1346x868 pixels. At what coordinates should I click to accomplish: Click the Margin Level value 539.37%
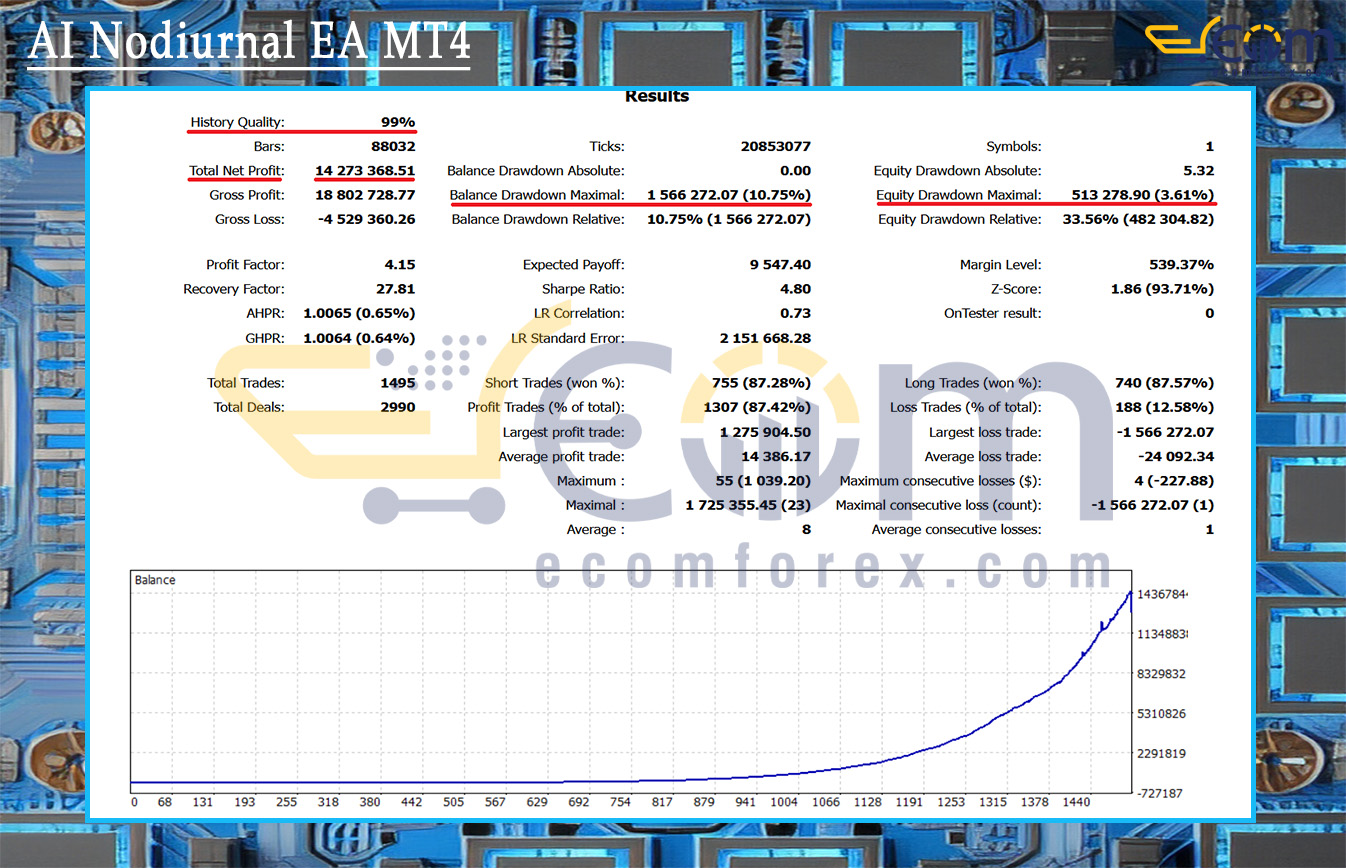pos(1181,265)
